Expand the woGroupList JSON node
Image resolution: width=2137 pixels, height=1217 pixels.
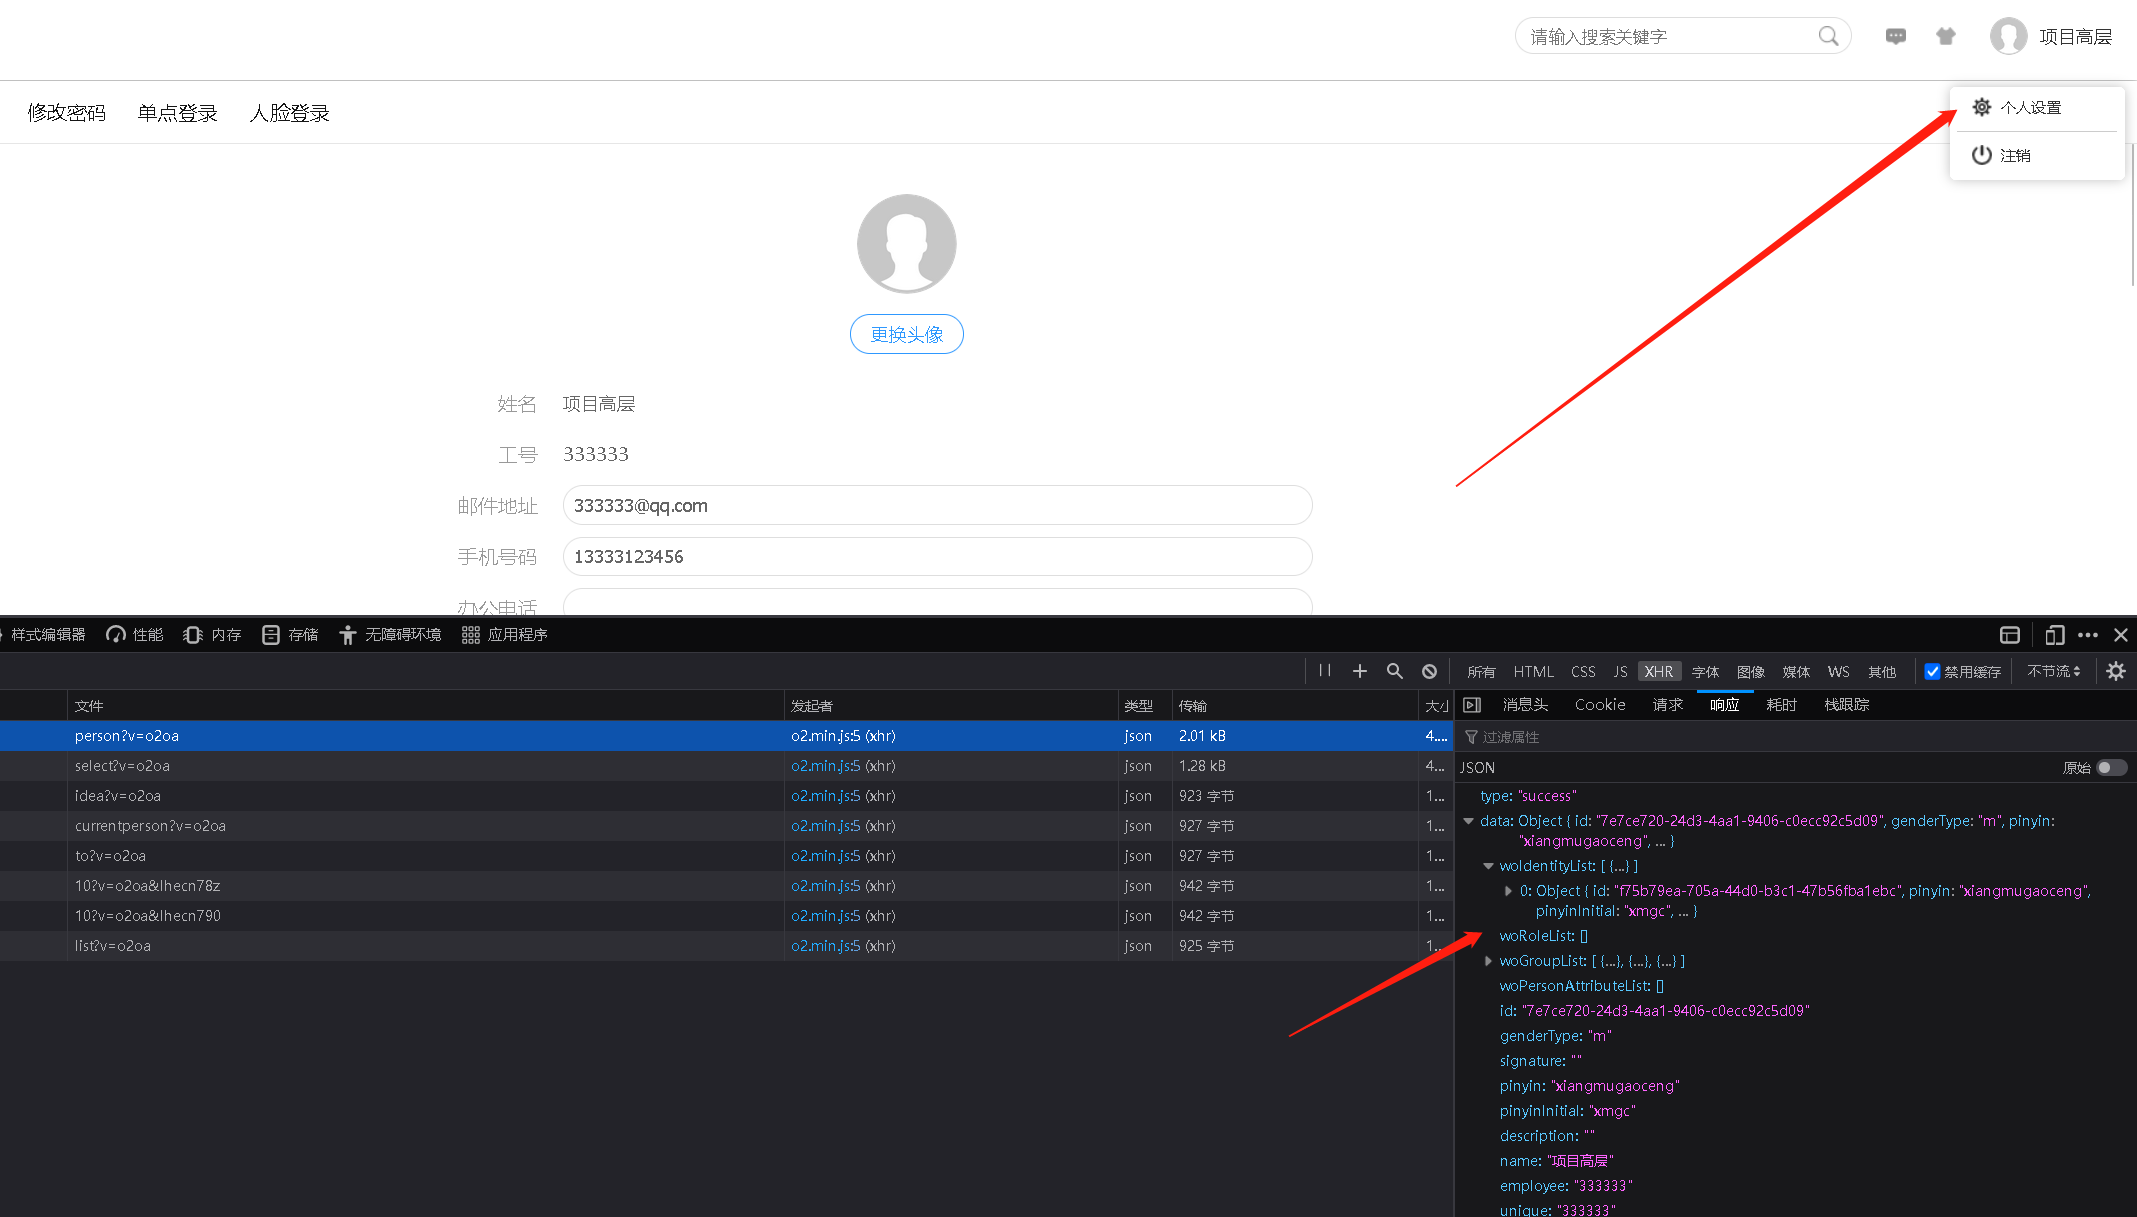point(1488,961)
